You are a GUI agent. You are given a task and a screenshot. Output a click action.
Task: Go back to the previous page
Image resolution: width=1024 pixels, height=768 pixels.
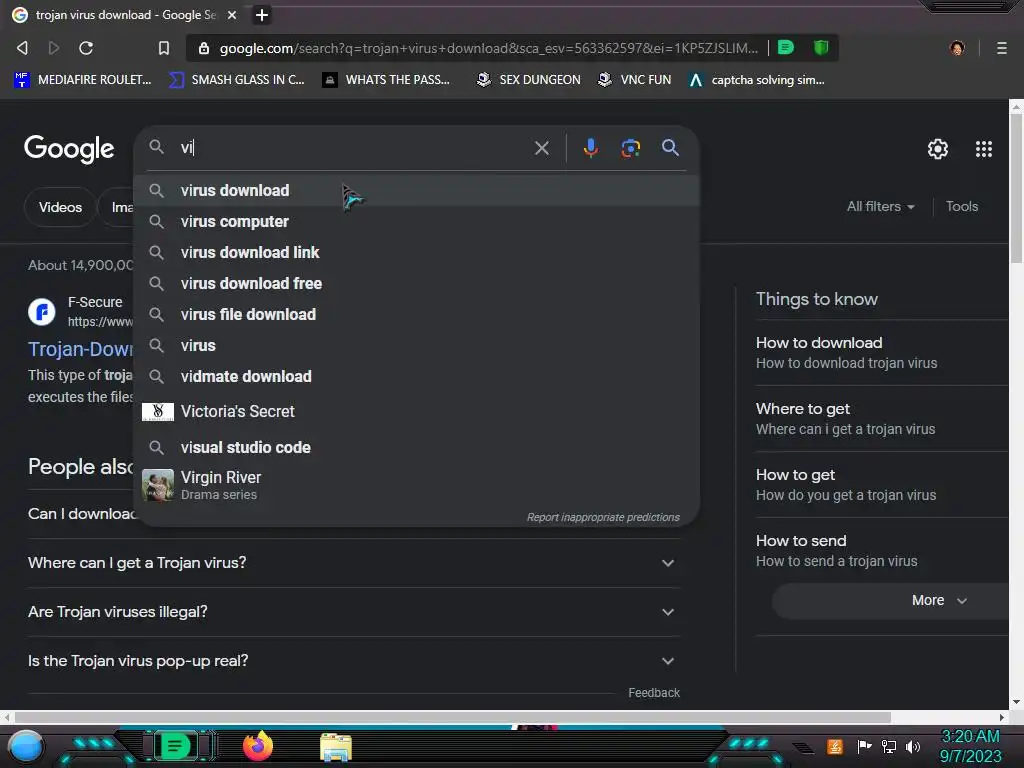(22, 48)
